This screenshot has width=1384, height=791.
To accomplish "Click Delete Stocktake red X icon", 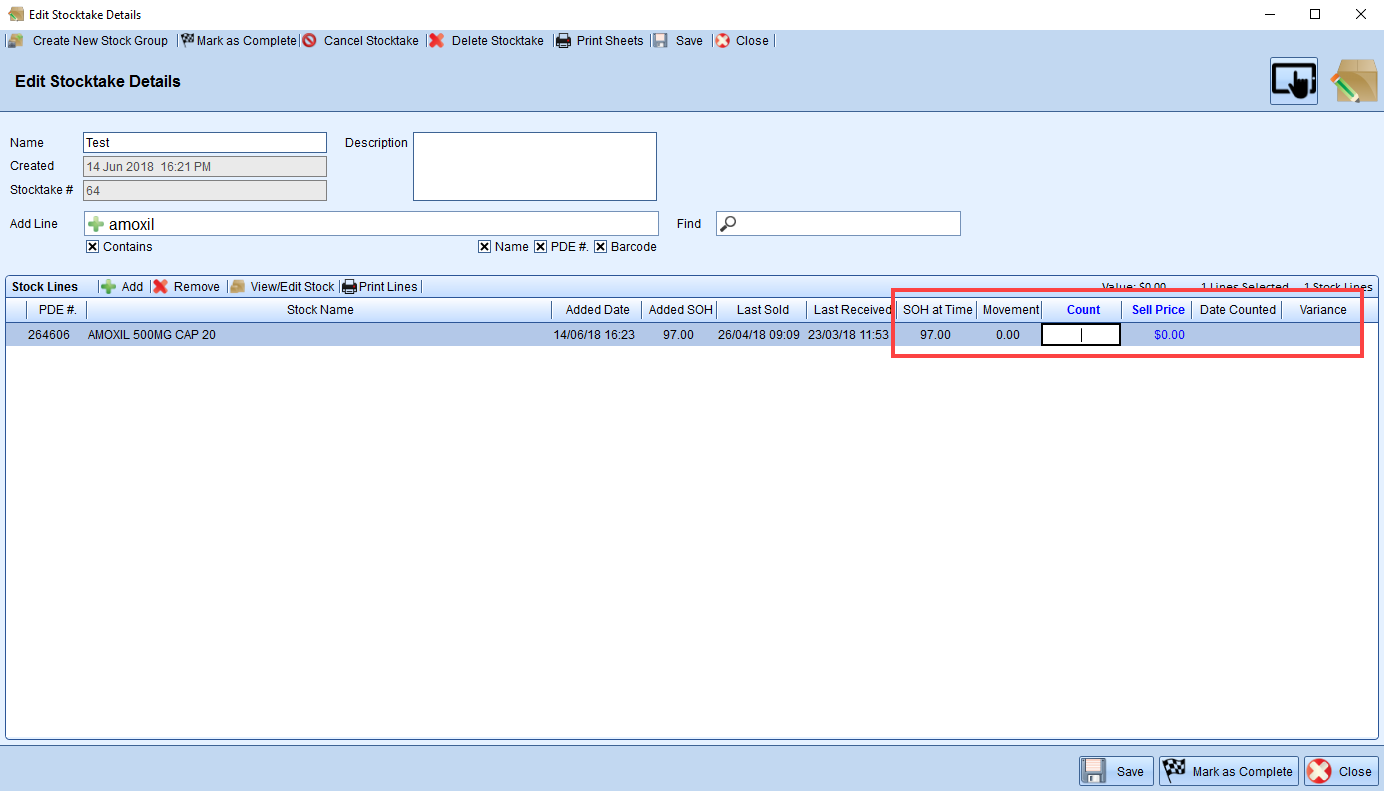I will click(x=437, y=41).
